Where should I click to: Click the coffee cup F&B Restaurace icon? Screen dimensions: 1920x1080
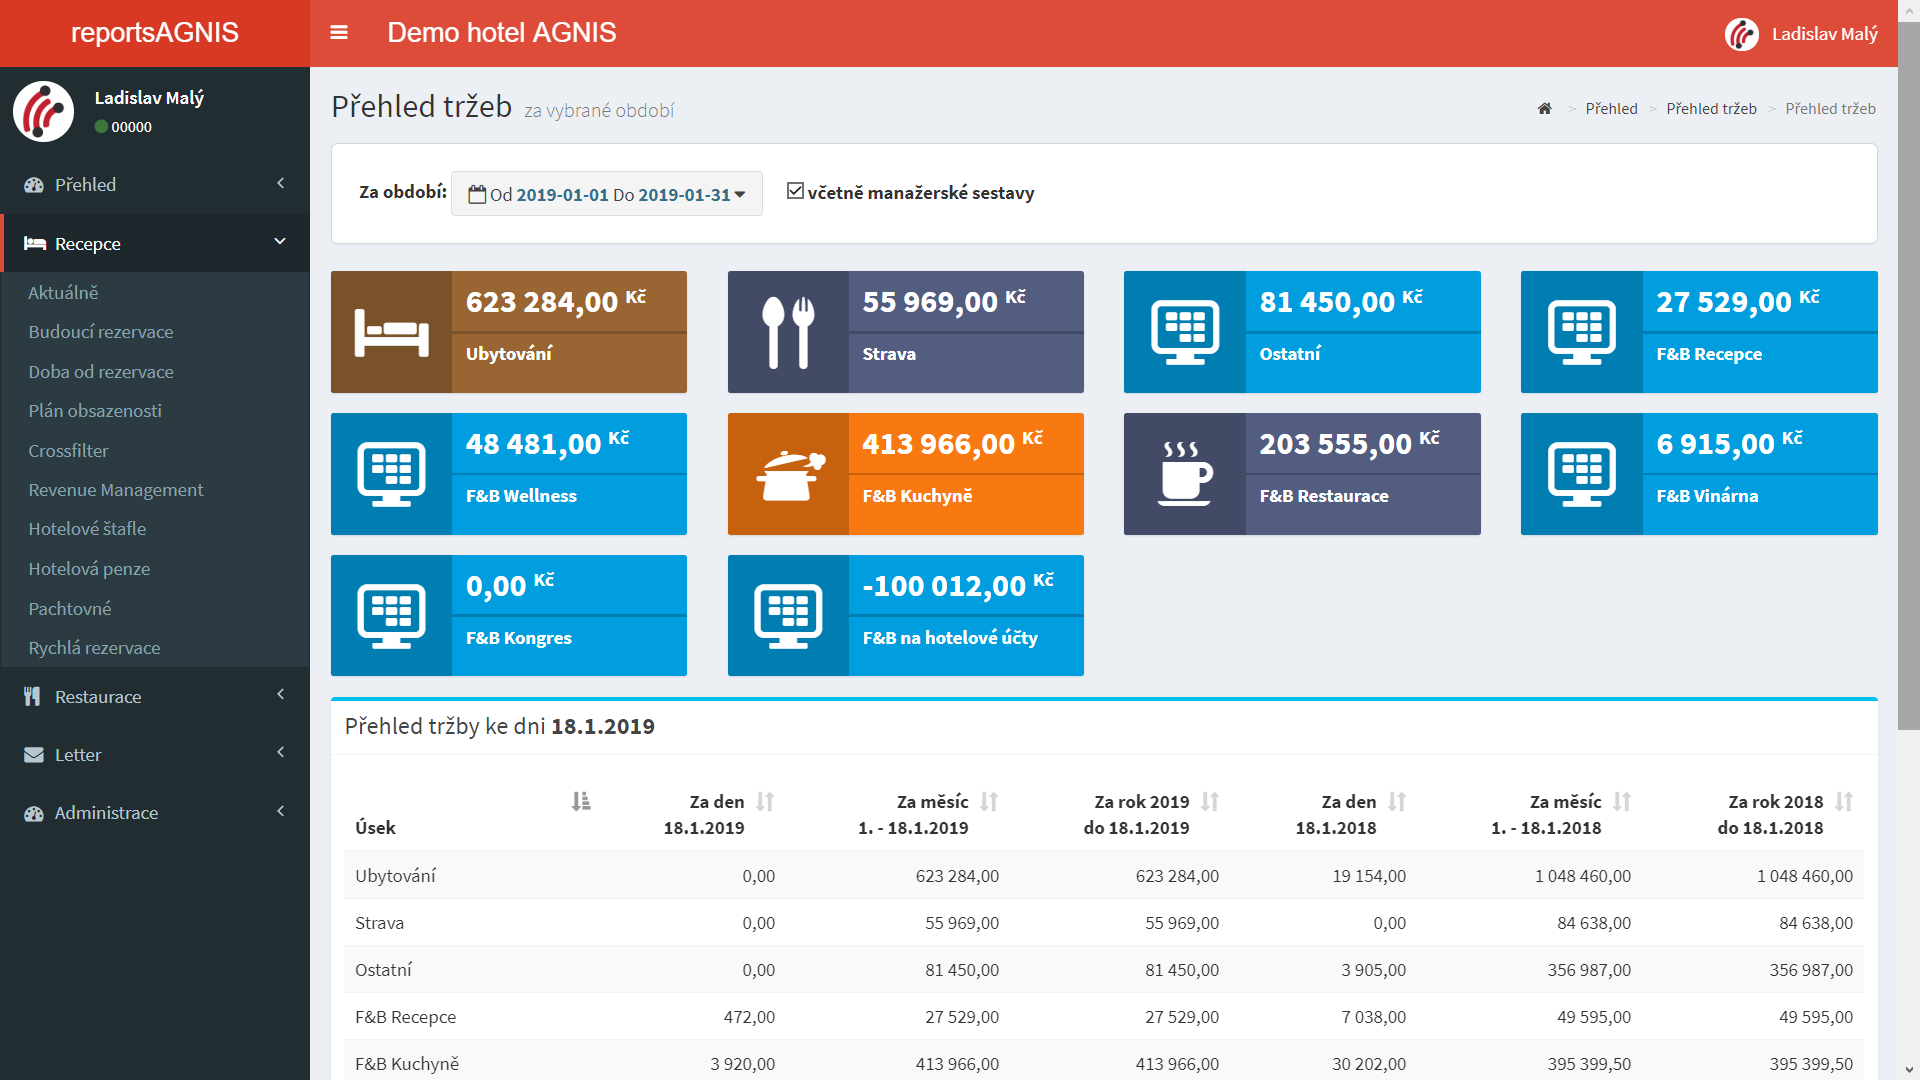click(1185, 475)
